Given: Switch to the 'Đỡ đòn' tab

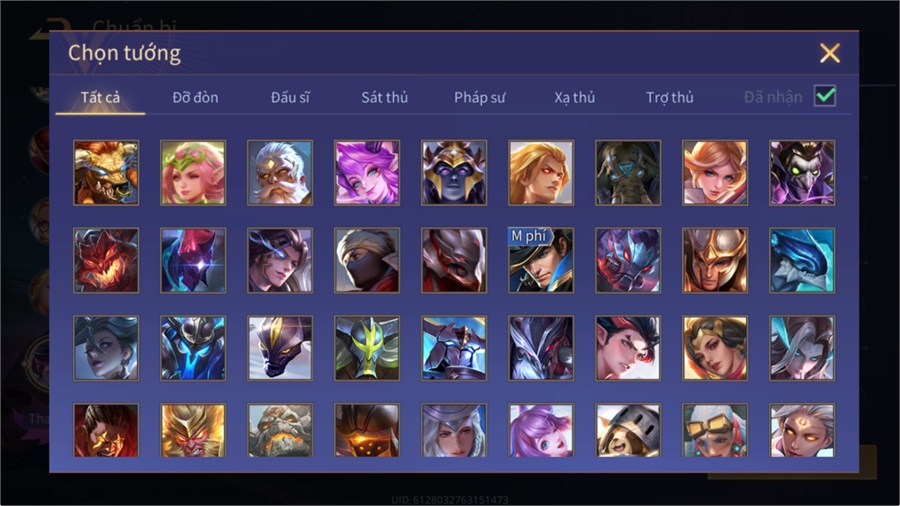Looking at the screenshot, I should 195,98.
